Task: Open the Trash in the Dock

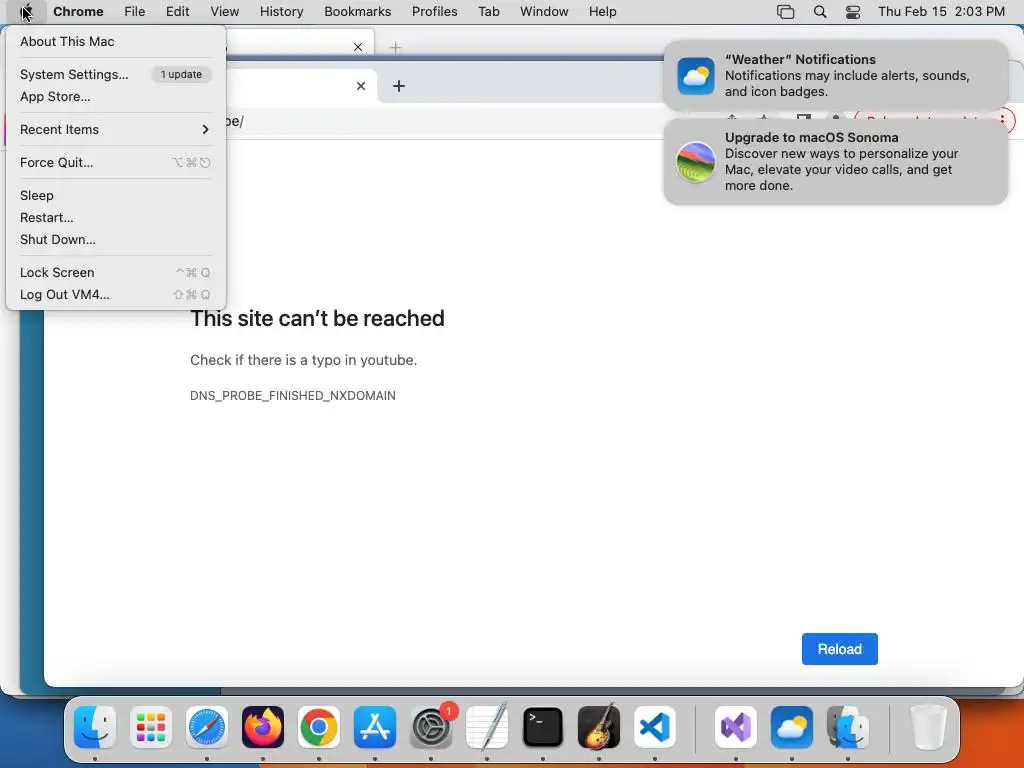Action: (x=928, y=727)
